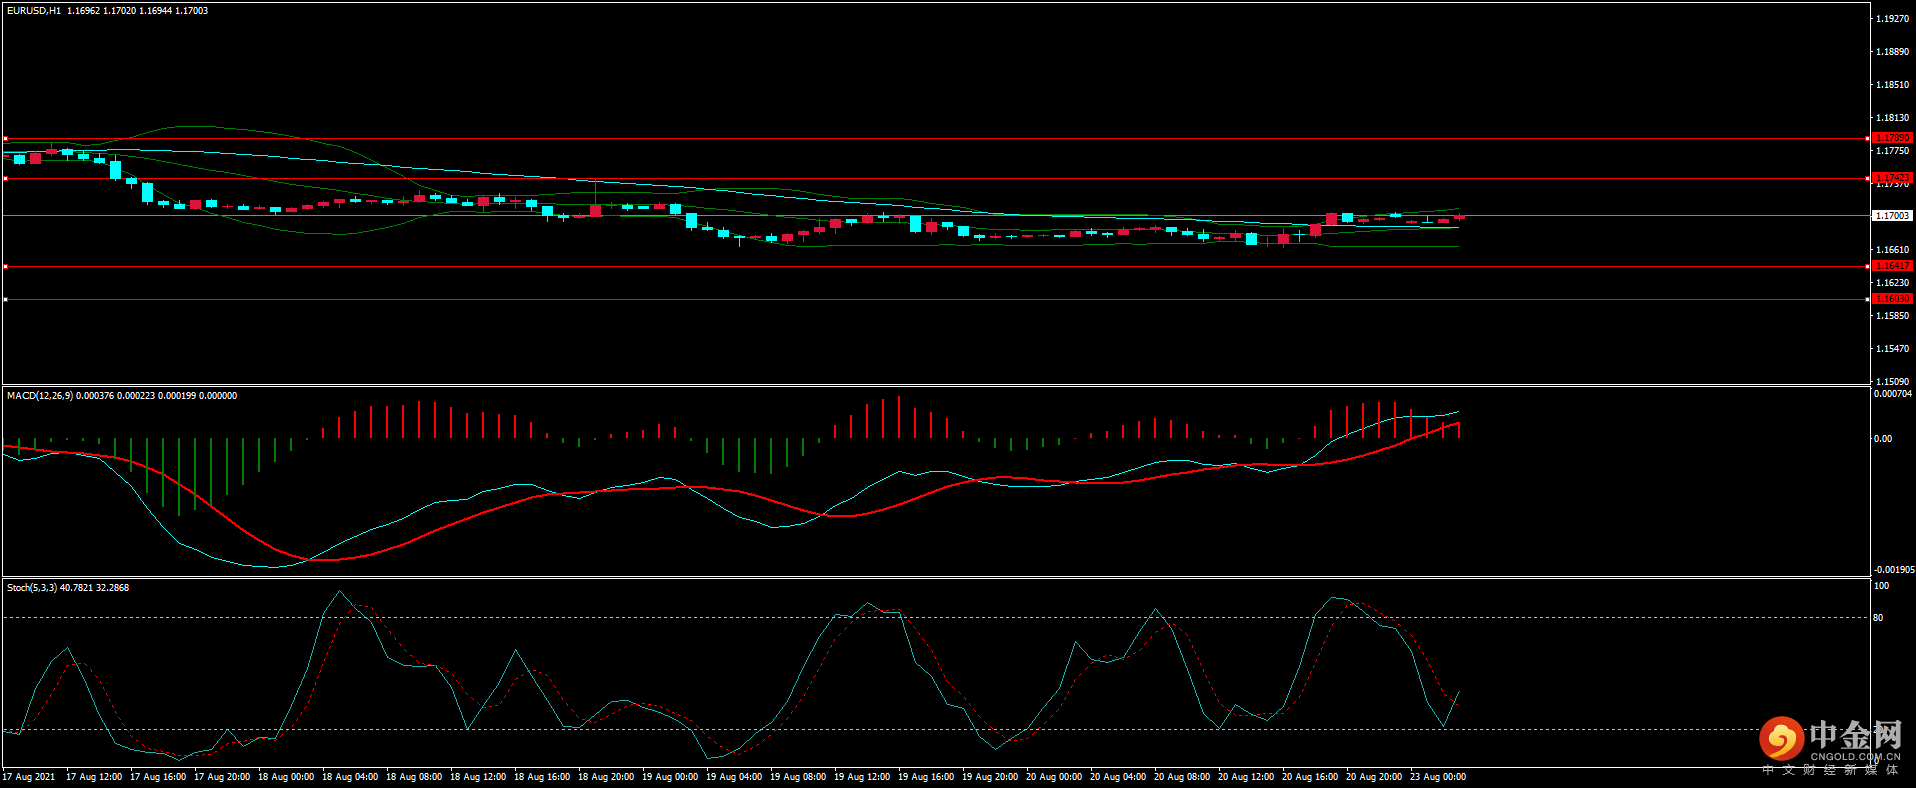The height and width of the screenshot is (788, 1916).
Task: Click the red 1.17423 price tag
Action: pyautogui.click(x=1891, y=178)
